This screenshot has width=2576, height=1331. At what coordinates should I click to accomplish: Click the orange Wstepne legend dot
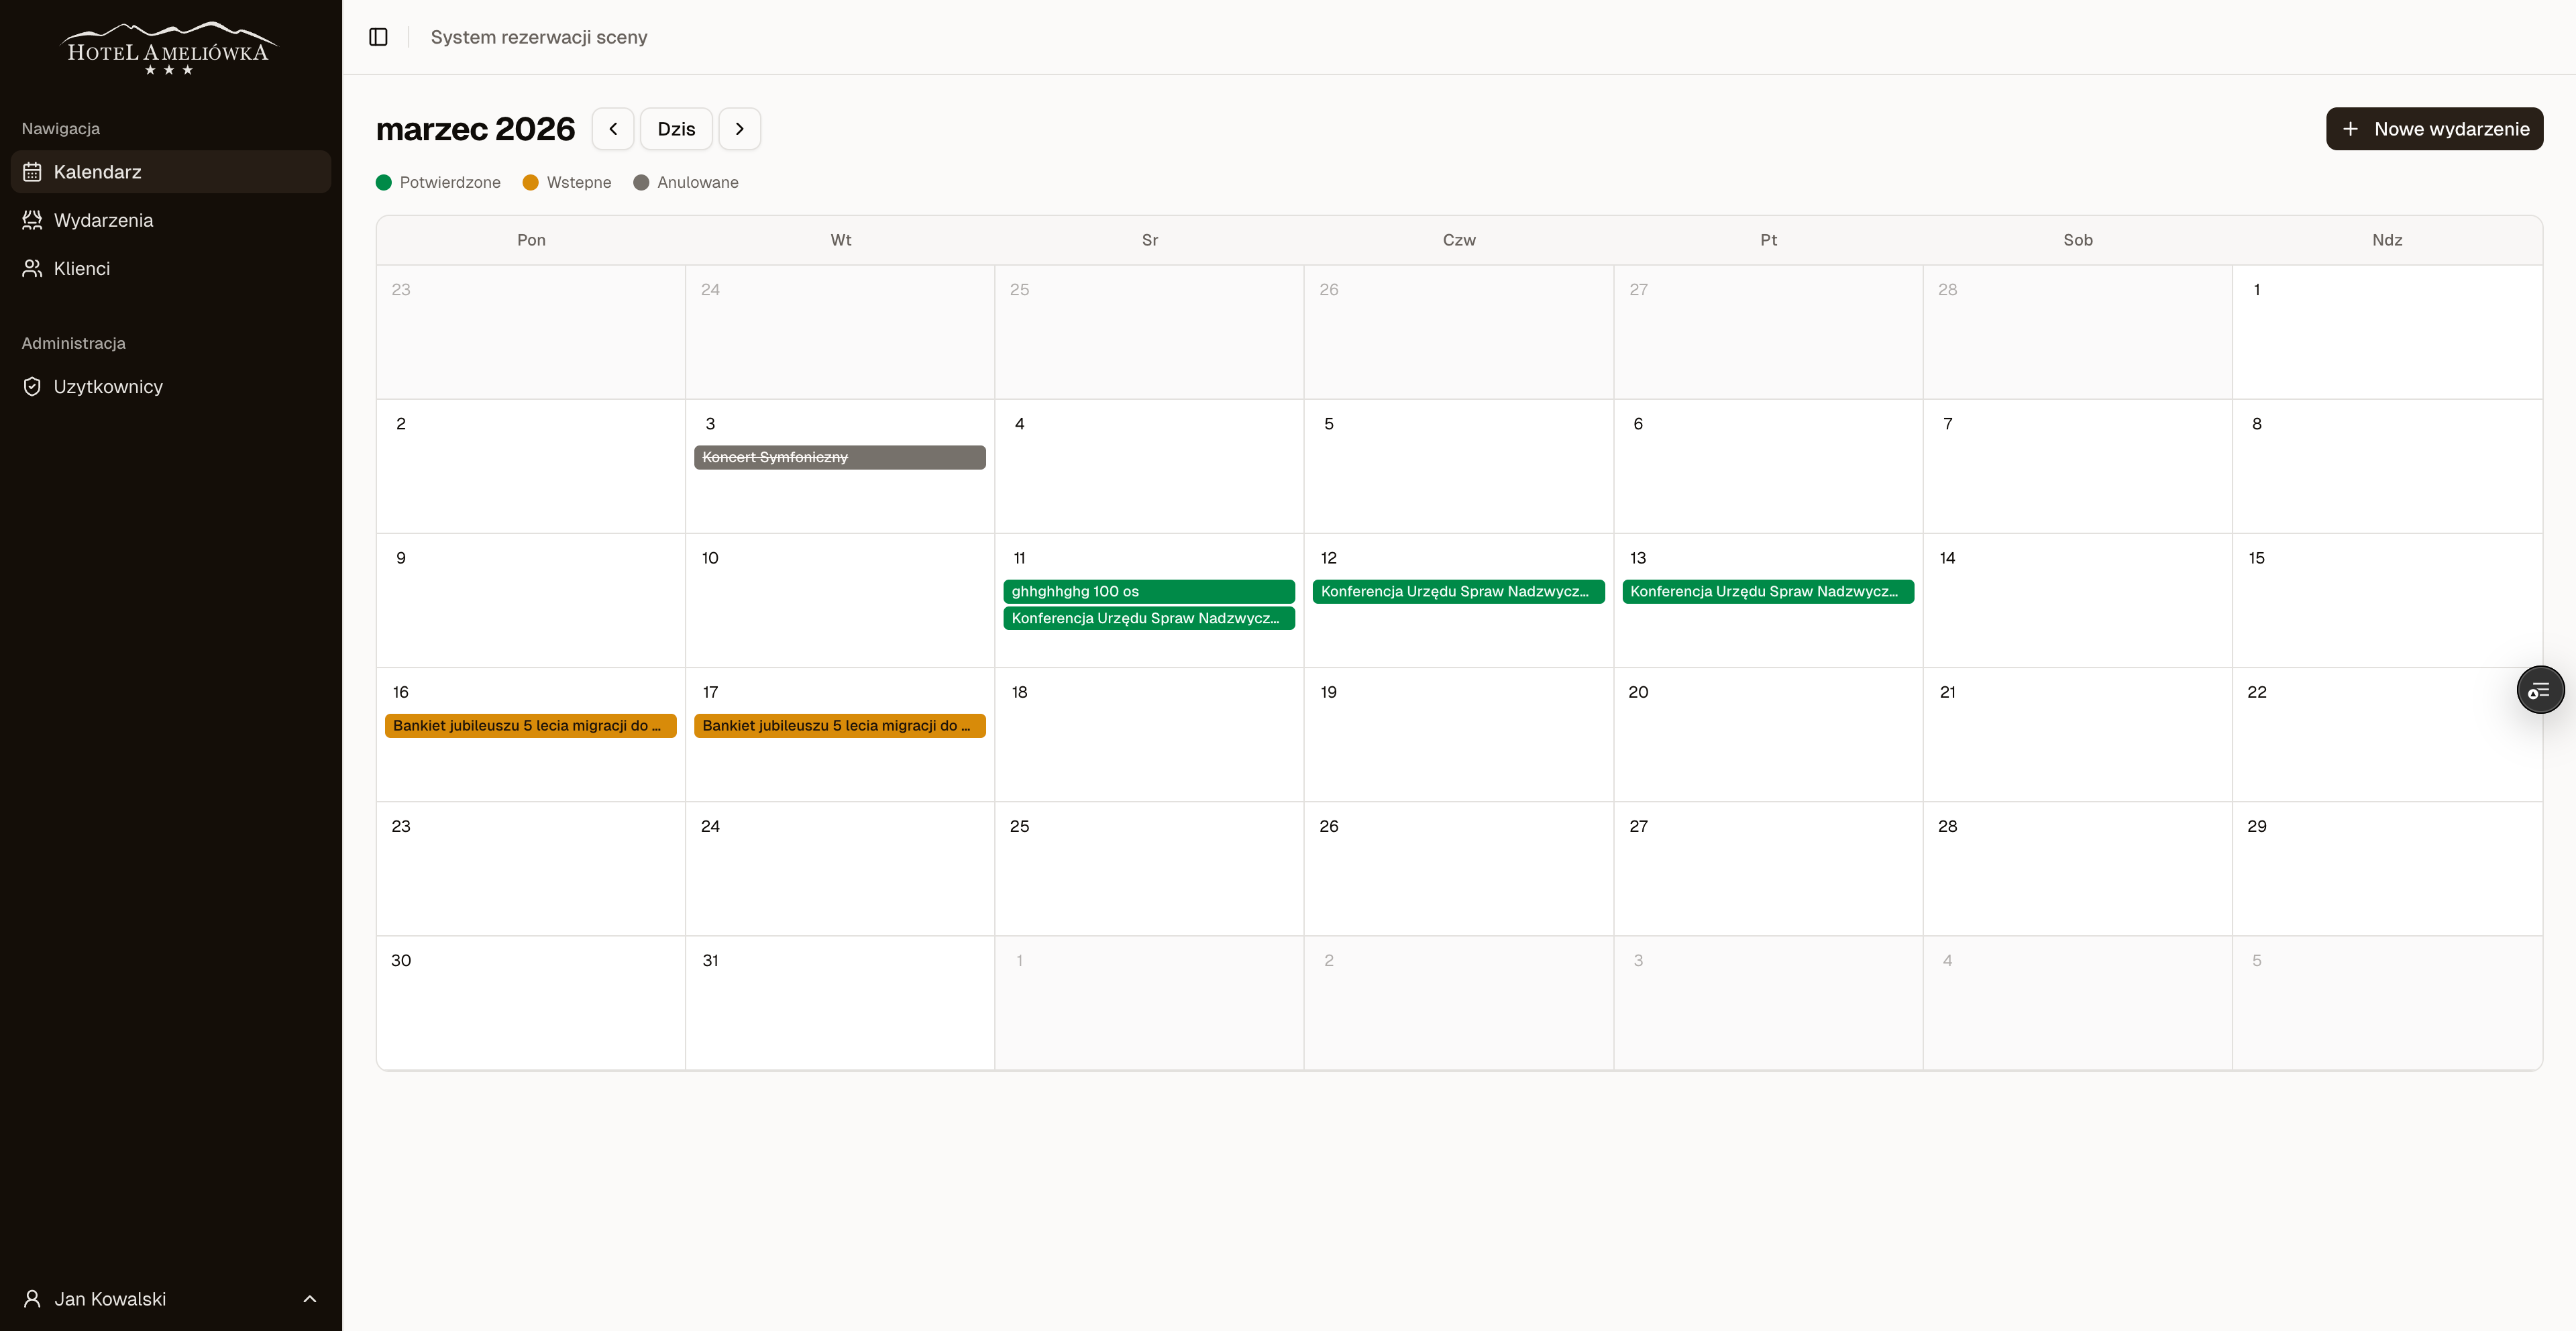[x=530, y=182]
